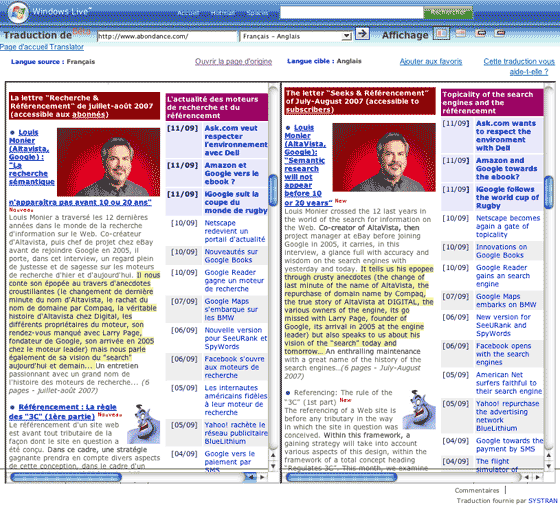Open the Hotmail menu item
The image size is (560, 505).
(x=223, y=12)
